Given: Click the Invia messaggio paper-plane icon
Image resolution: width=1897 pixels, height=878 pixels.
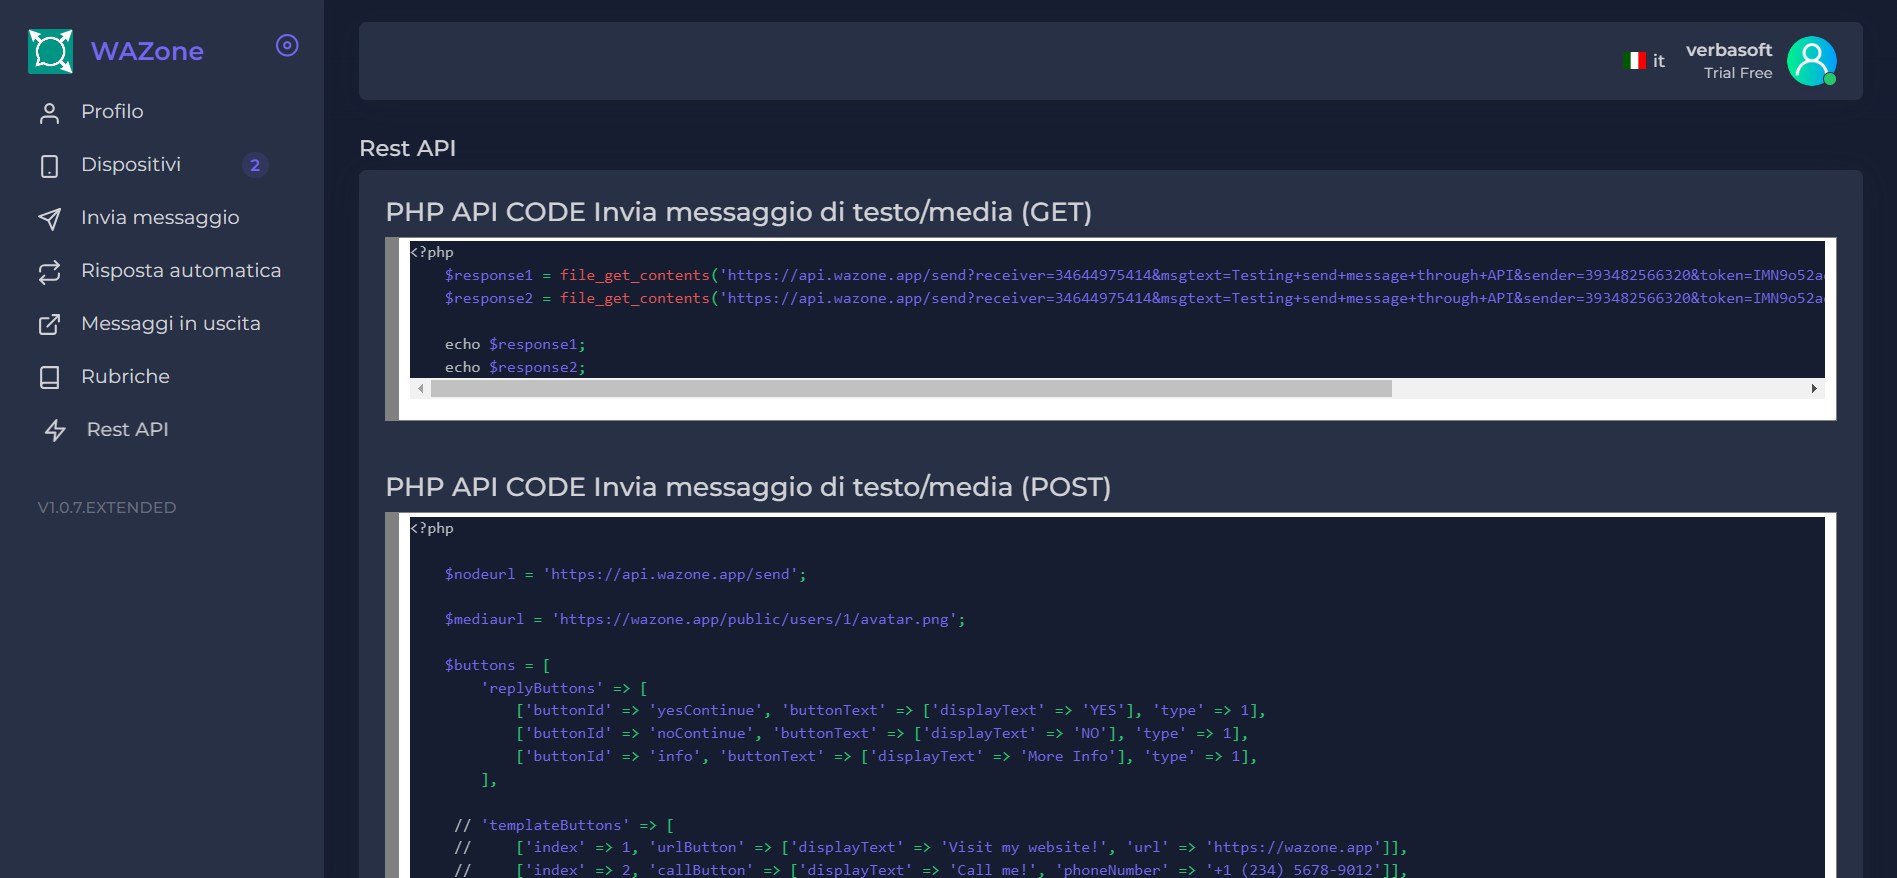Looking at the screenshot, I should coord(49,219).
